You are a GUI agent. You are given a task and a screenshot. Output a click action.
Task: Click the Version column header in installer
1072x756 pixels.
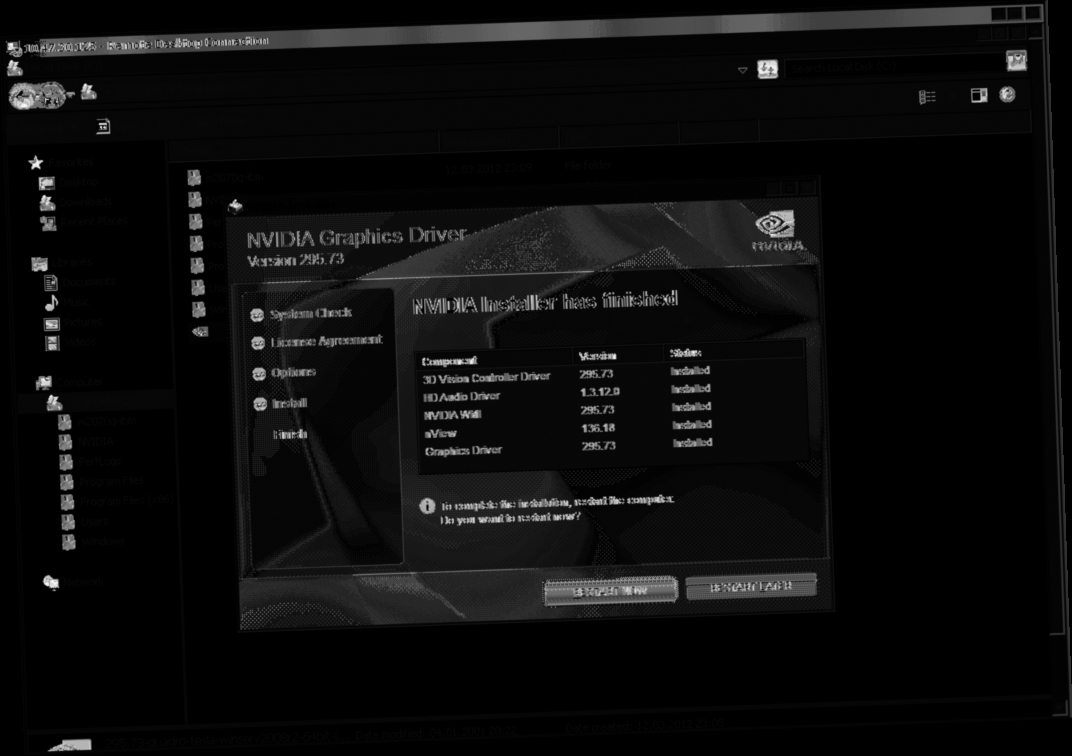click(x=598, y=356)
